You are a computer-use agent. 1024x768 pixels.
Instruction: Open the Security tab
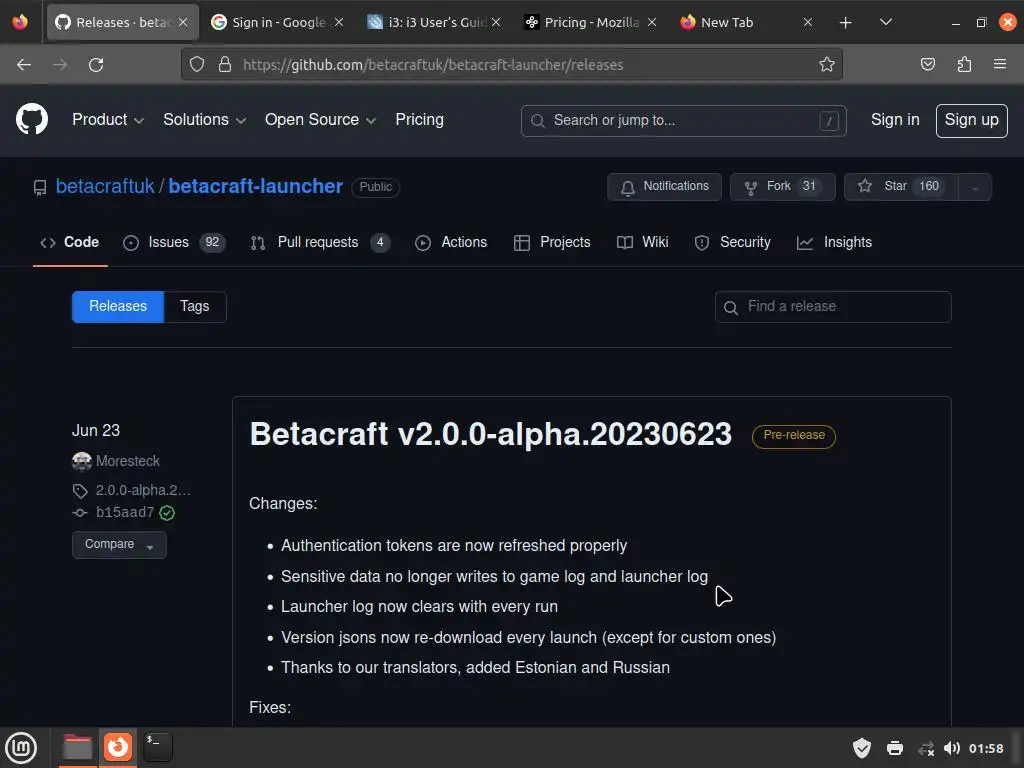732,242
